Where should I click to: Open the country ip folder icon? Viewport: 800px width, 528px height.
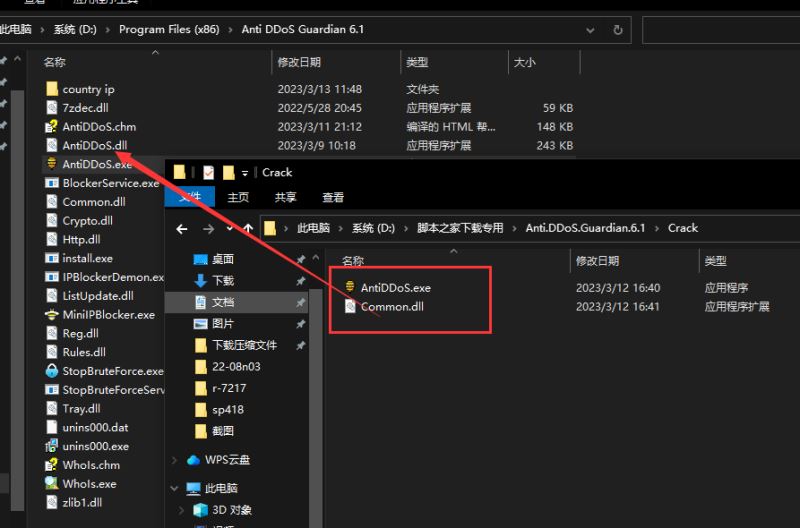click(x=52, y=89)
